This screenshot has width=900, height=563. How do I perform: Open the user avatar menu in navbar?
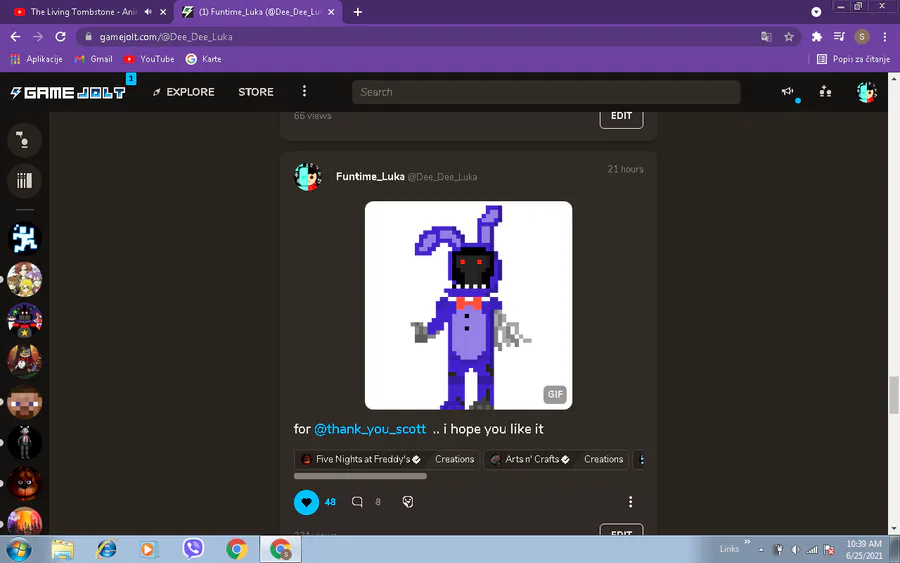pyautogui.click(x=866, y=92)
